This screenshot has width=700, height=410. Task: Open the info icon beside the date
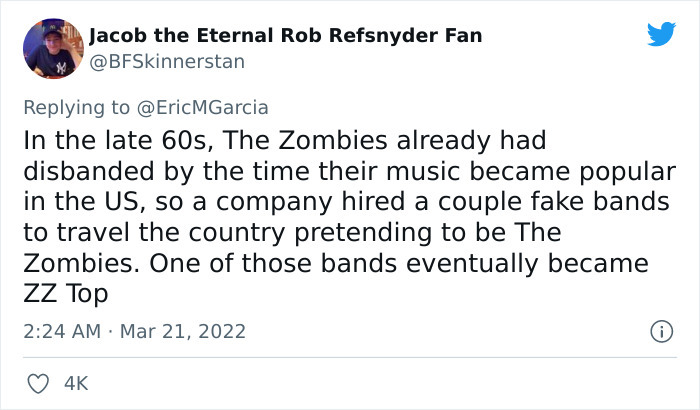(660, 329)
